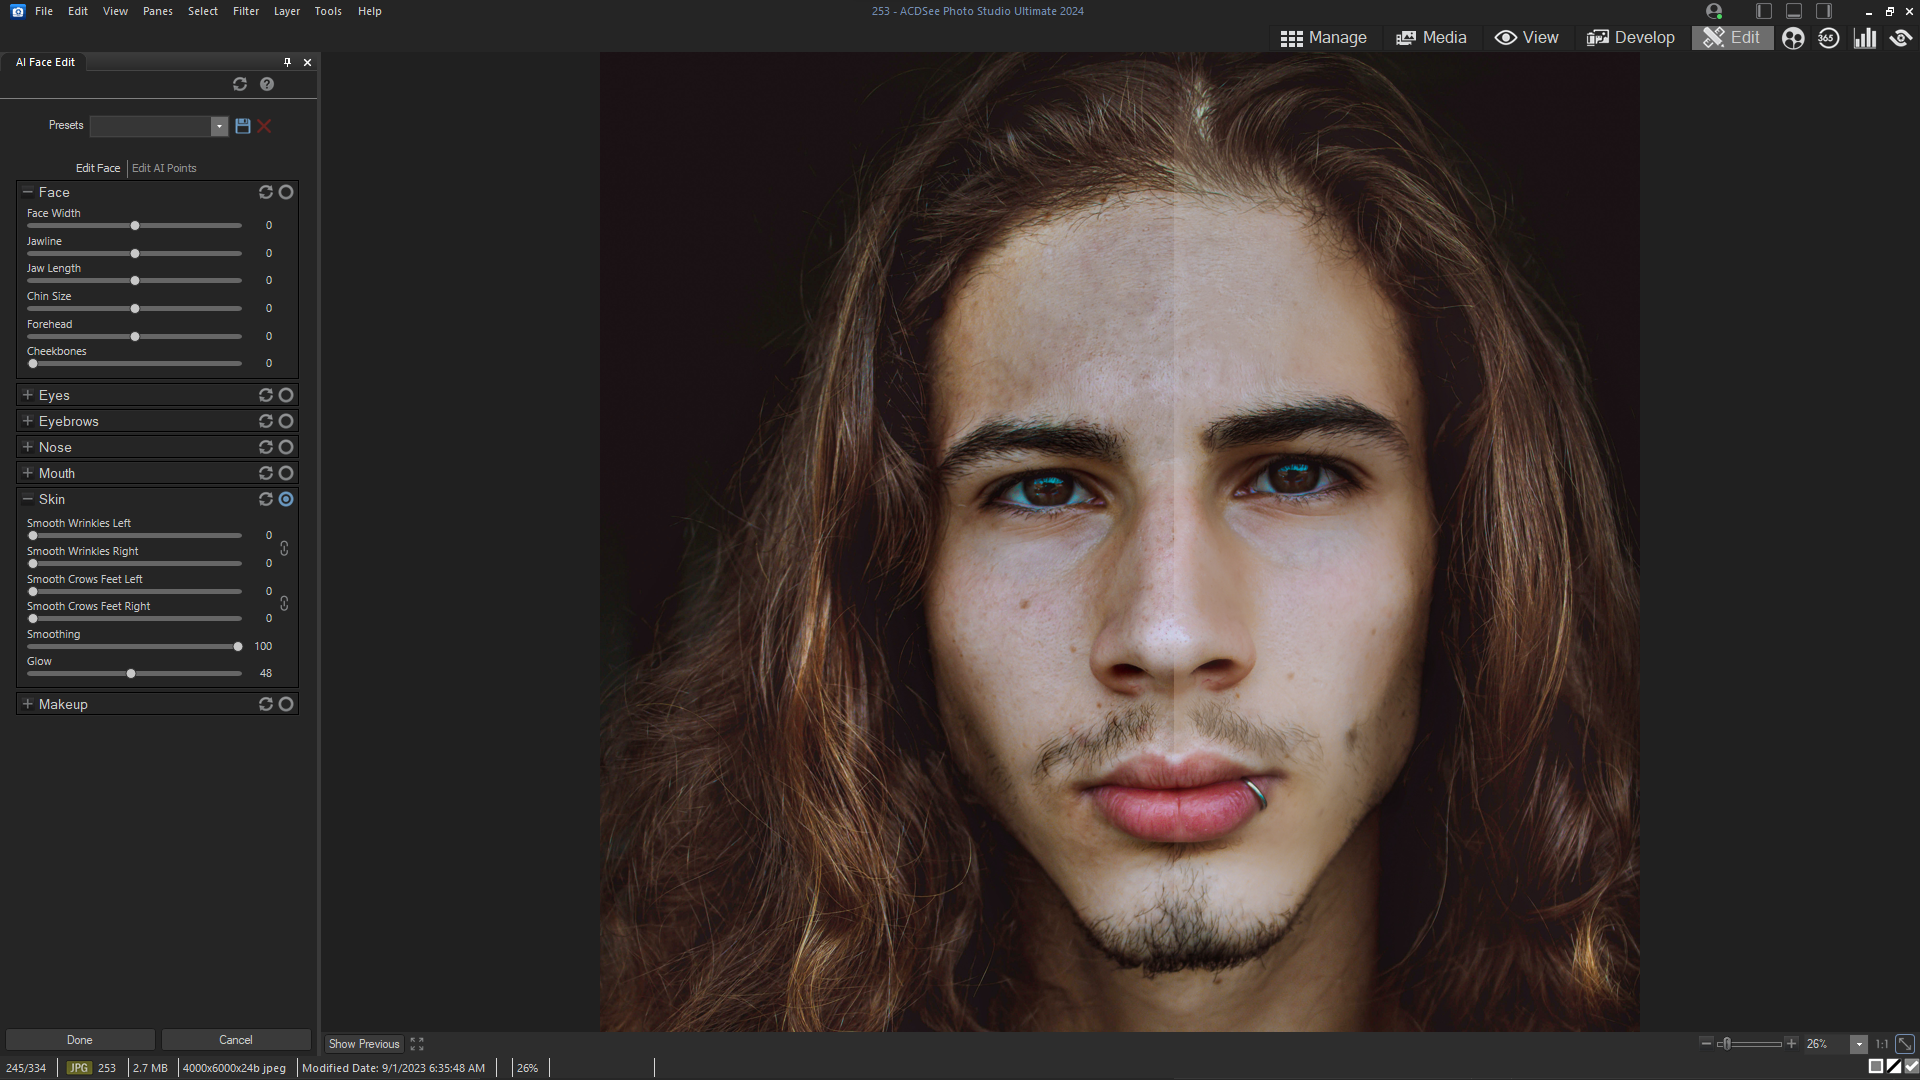Expand the Eyes section

27,395
